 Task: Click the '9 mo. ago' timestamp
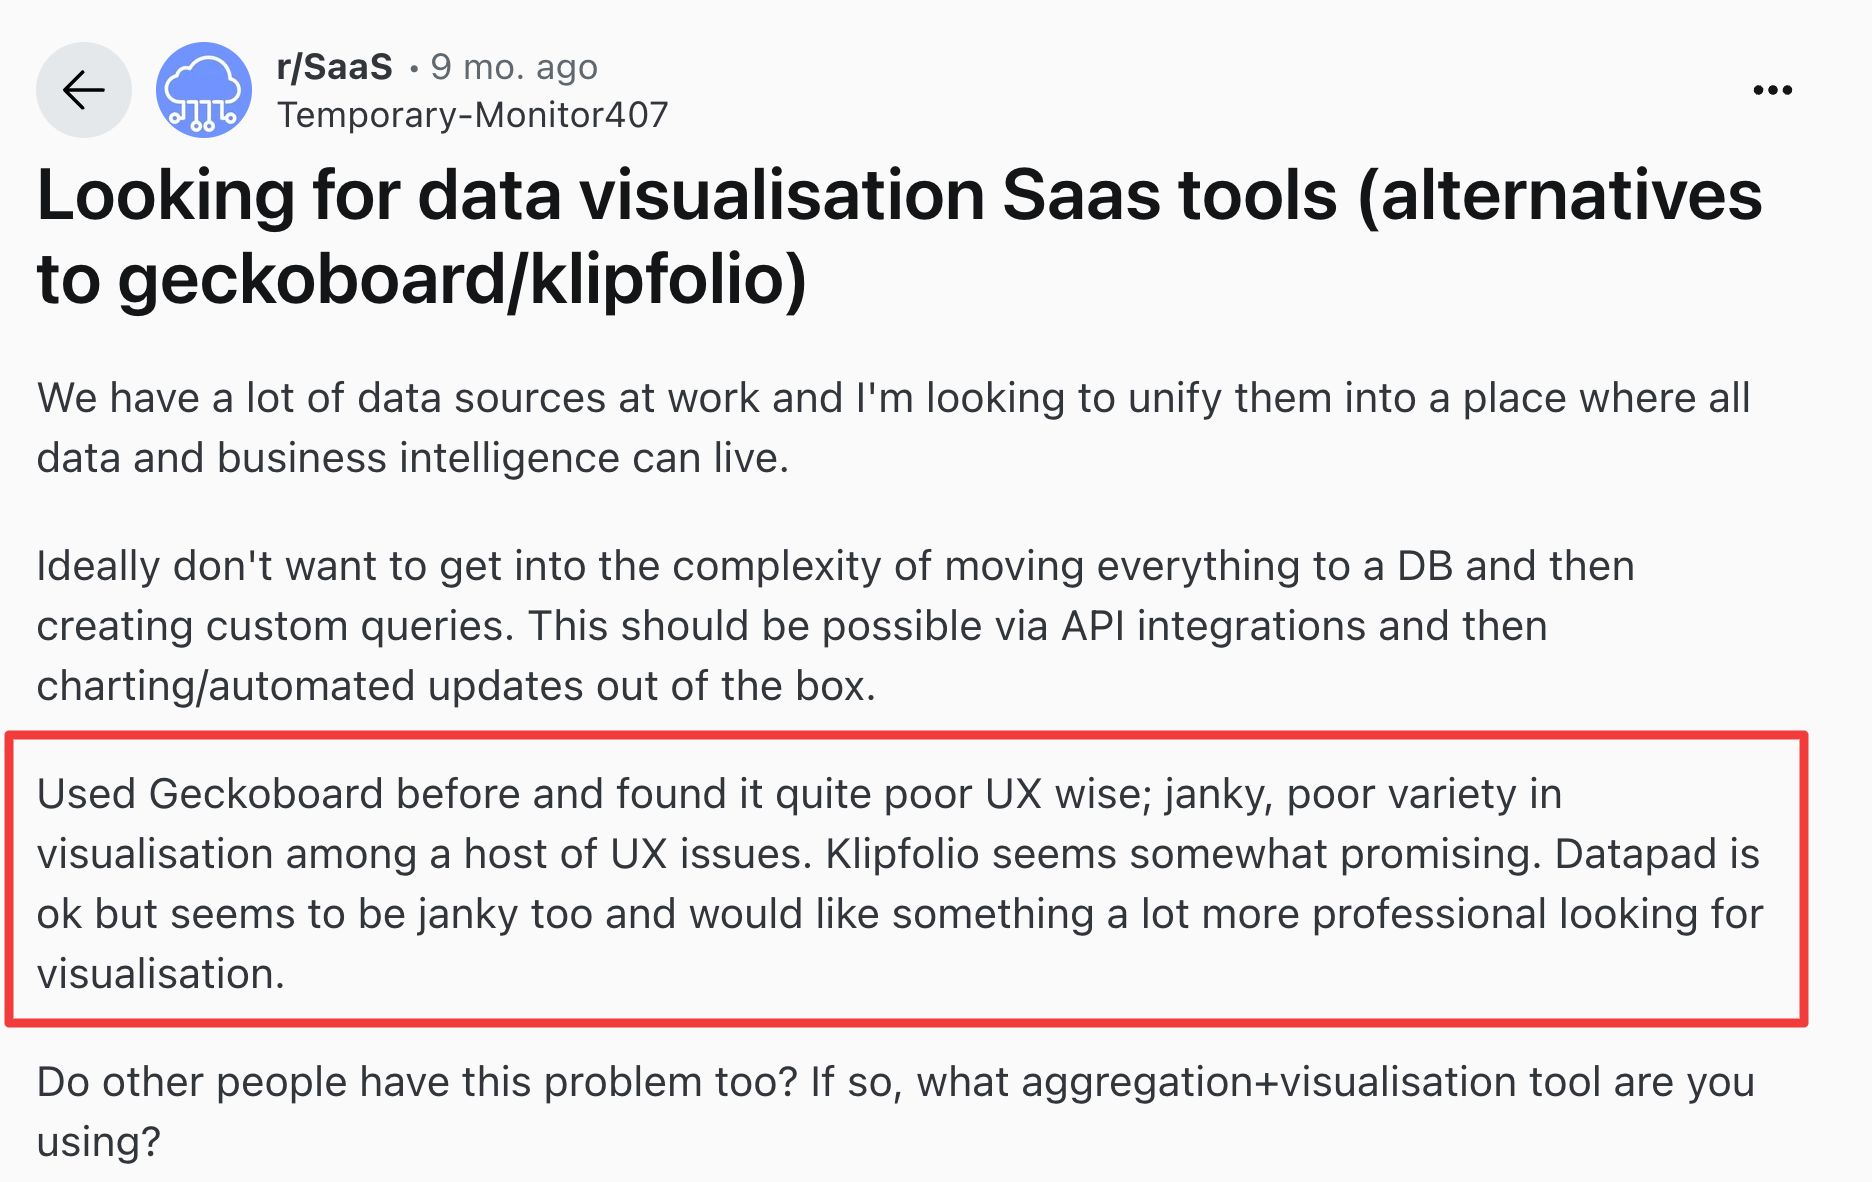pos(513,66)
